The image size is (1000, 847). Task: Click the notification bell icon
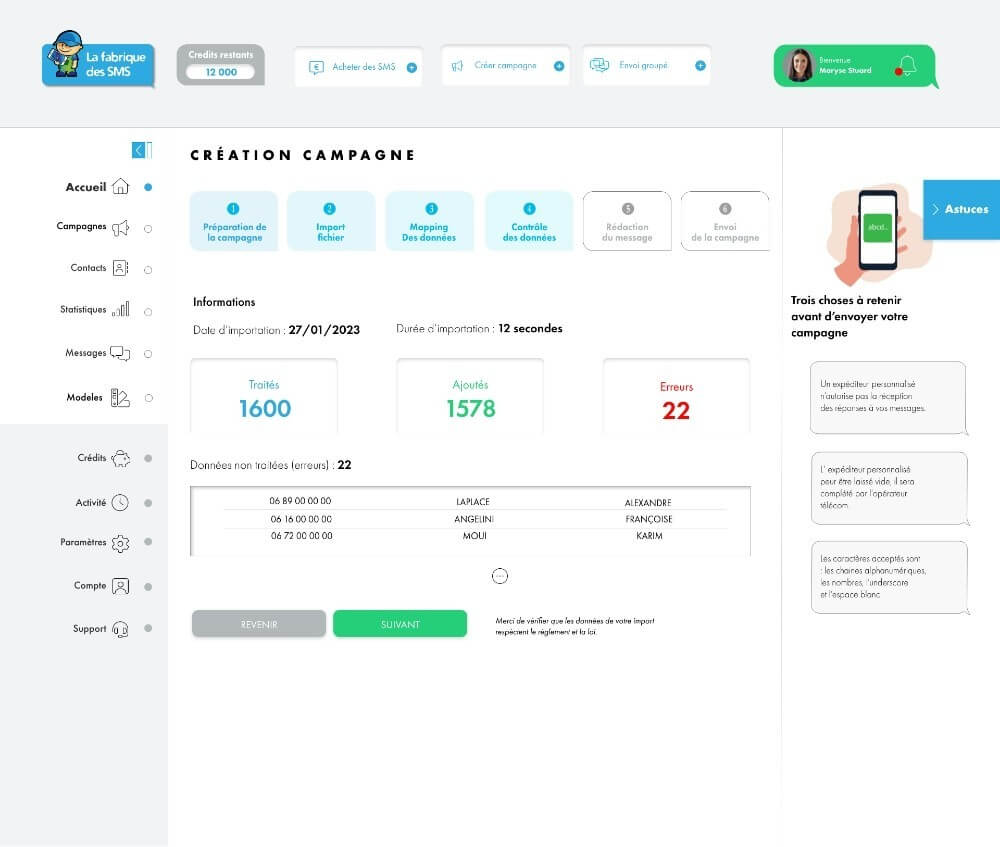click(907, 66)
